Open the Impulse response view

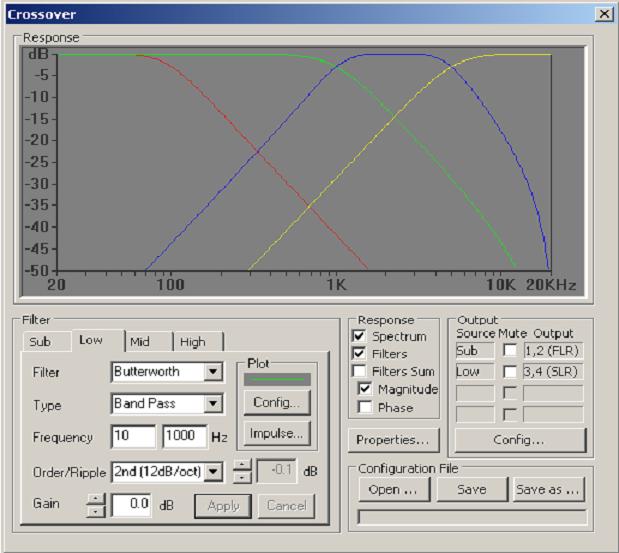coord(277,433)
